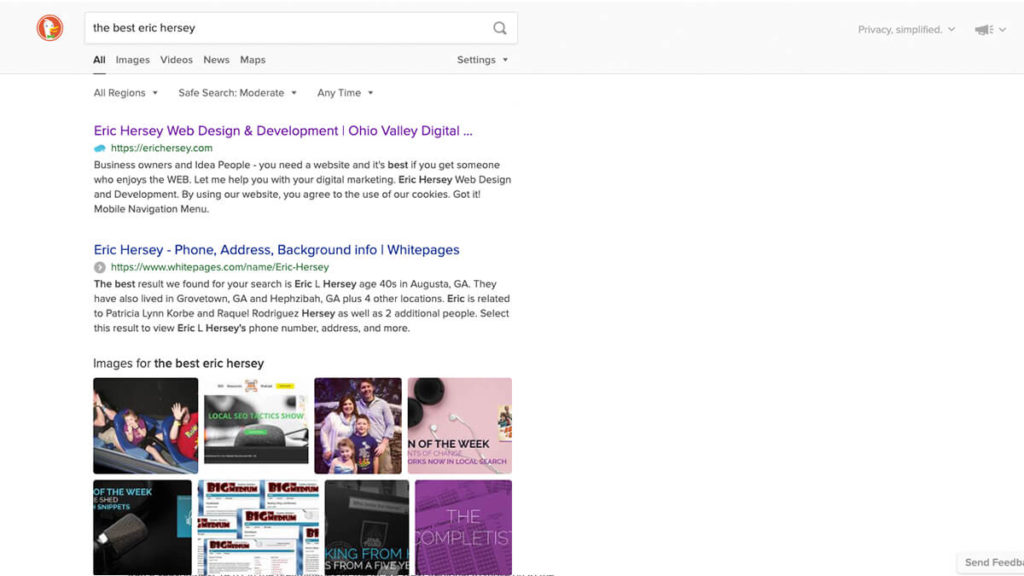Click the Whitepages result favicon icon
This screenshot has height=576, width=1024.
pyautogui.click(x=99, y=267)
